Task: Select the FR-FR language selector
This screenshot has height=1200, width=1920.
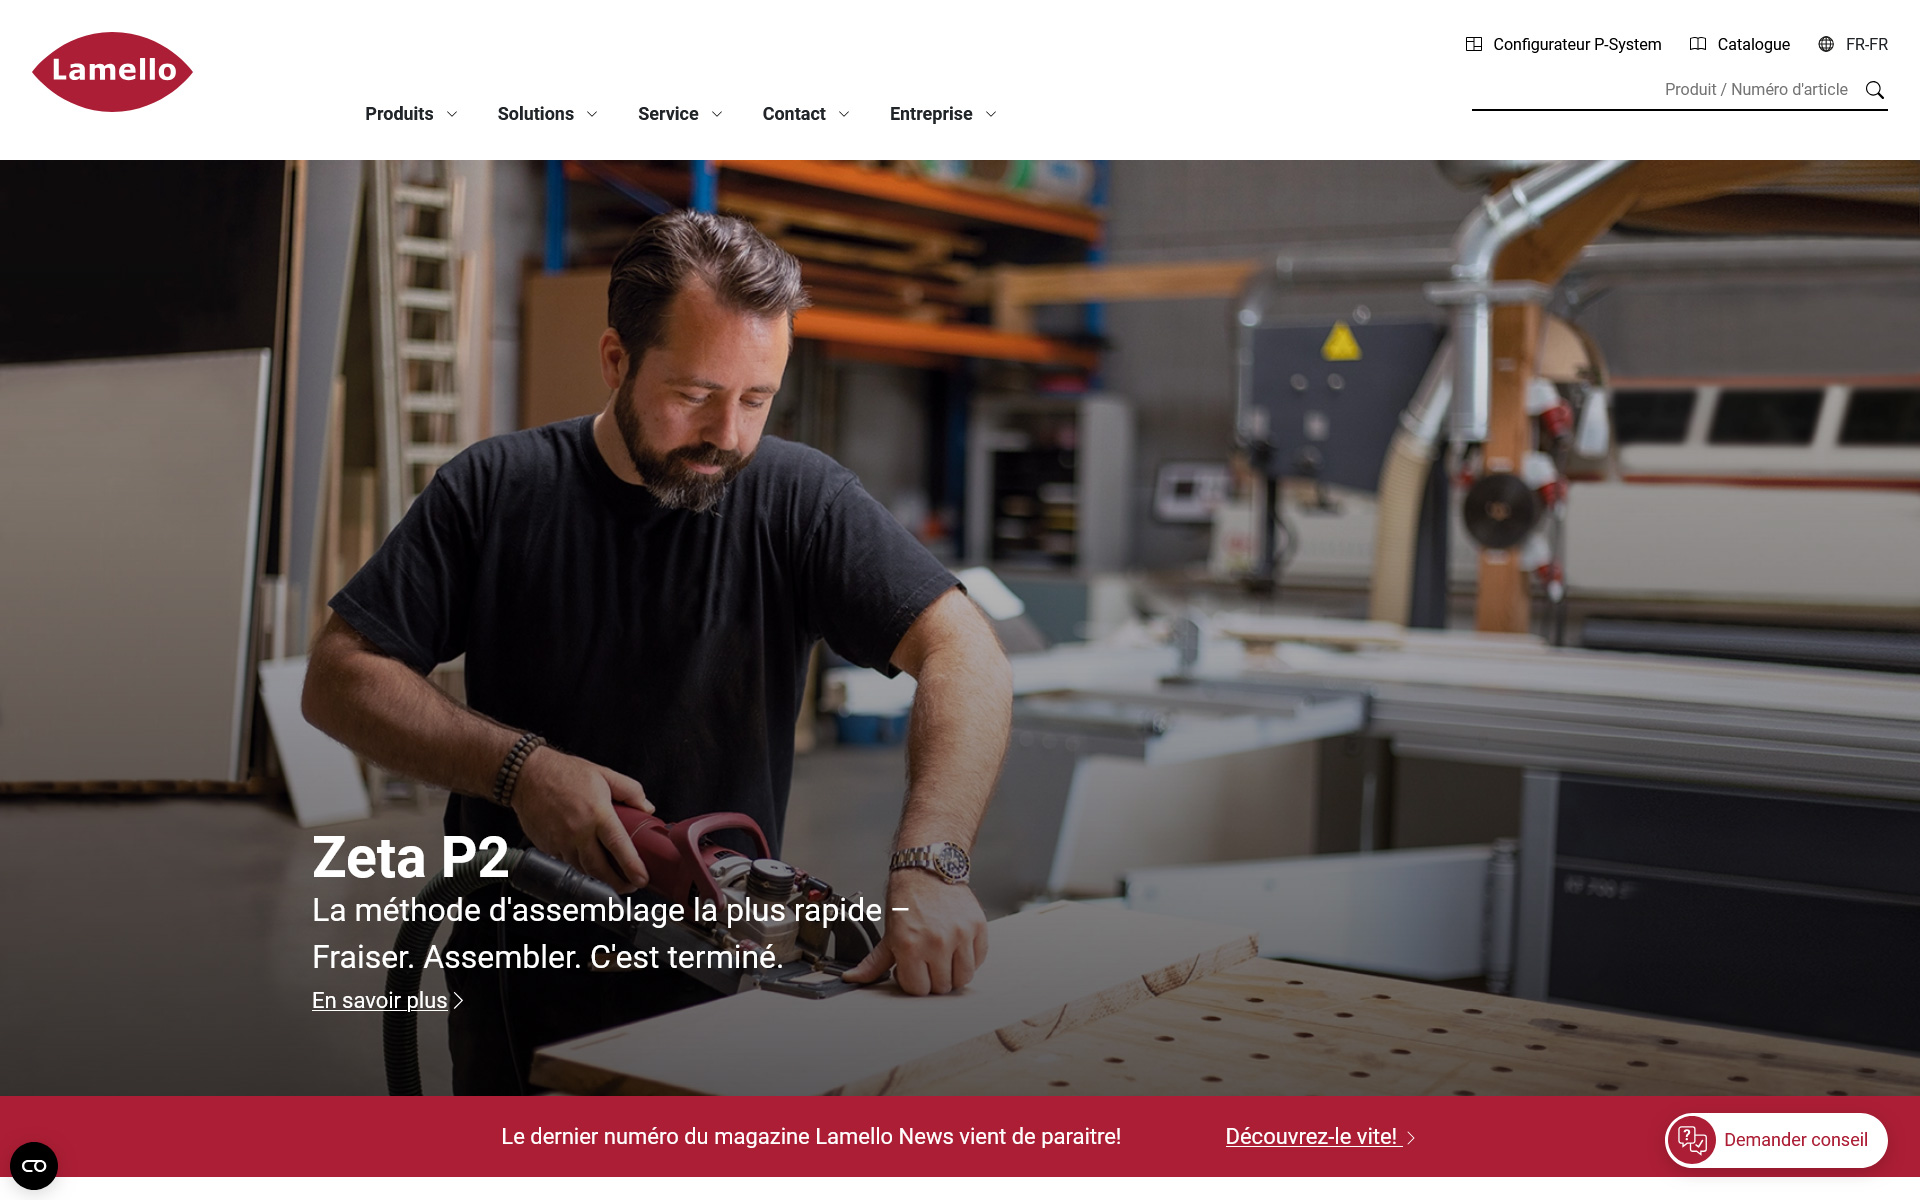Action: [x=1853, y=44]
